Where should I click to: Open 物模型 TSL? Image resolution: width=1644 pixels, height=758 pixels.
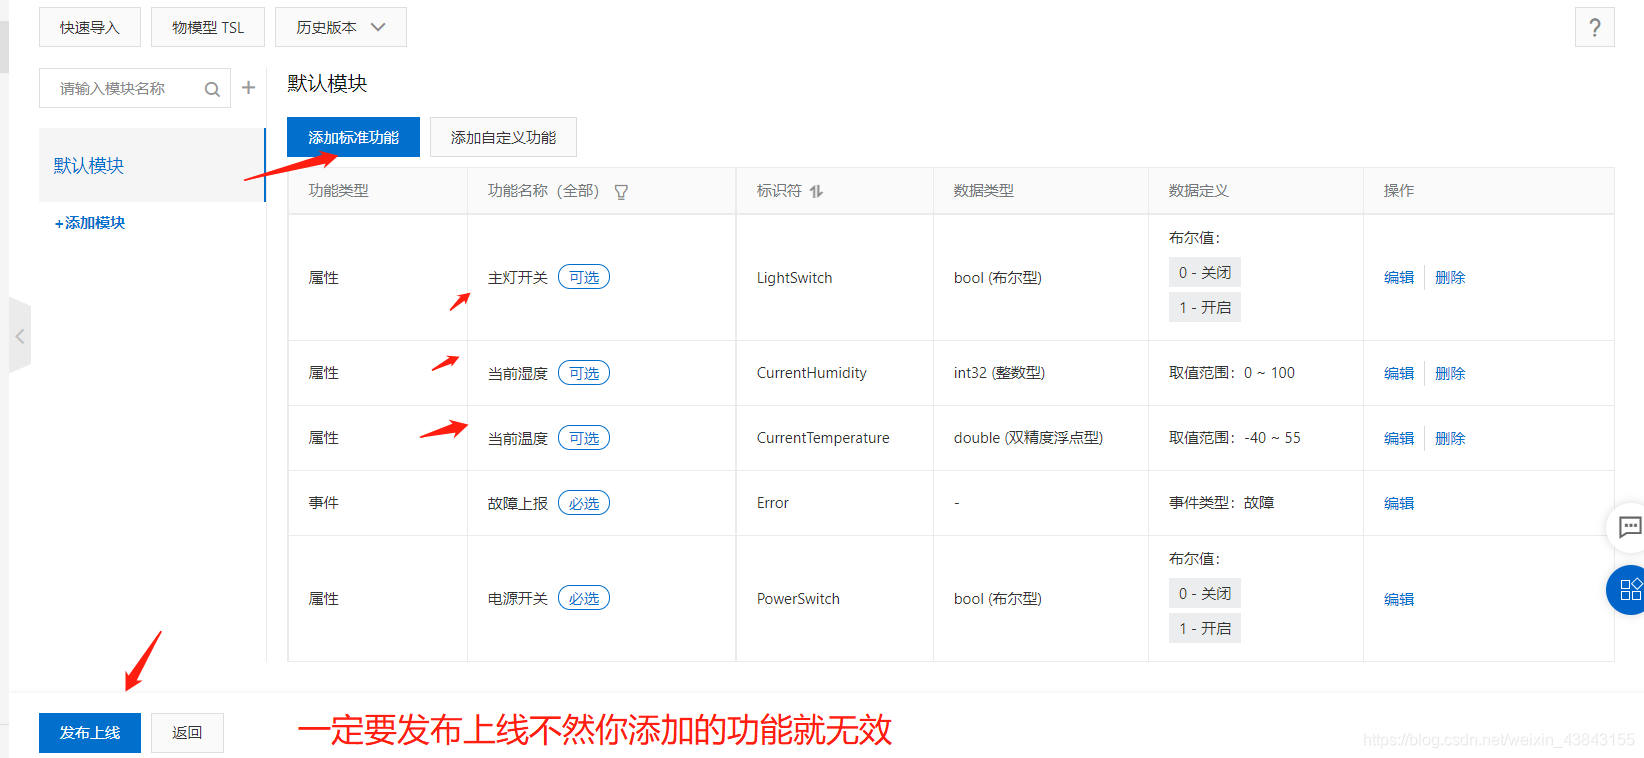tap(208, 27)
